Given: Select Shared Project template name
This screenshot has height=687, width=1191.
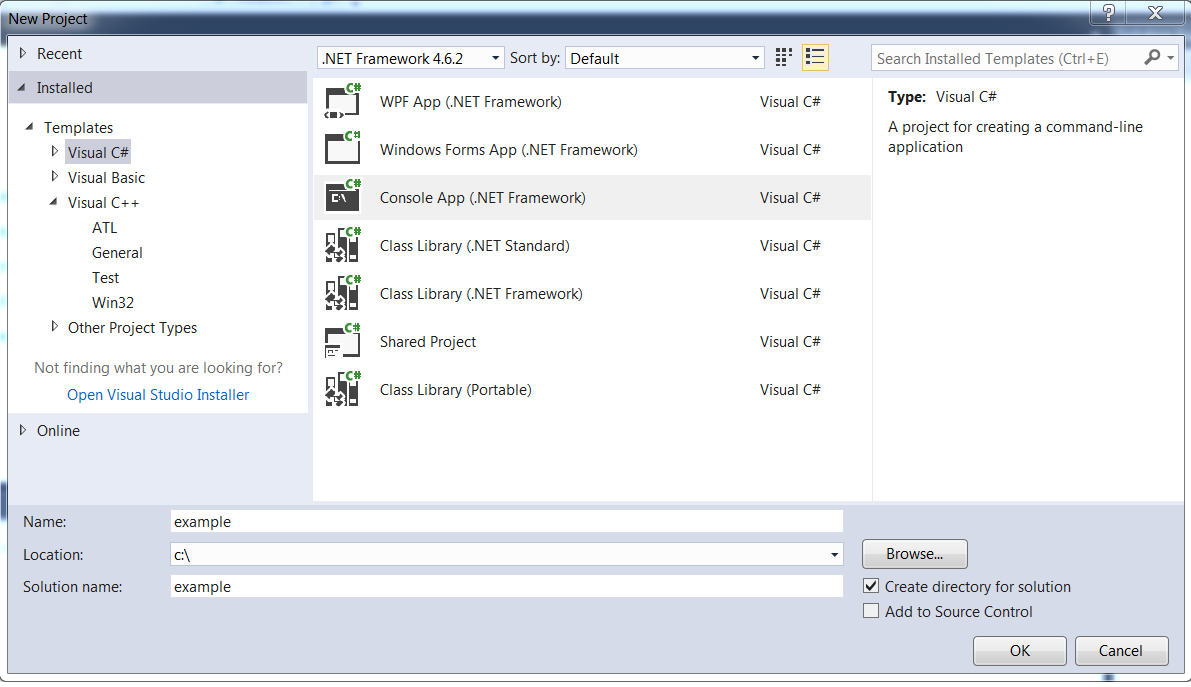Looking at the screenshot, I should [428, 342].
